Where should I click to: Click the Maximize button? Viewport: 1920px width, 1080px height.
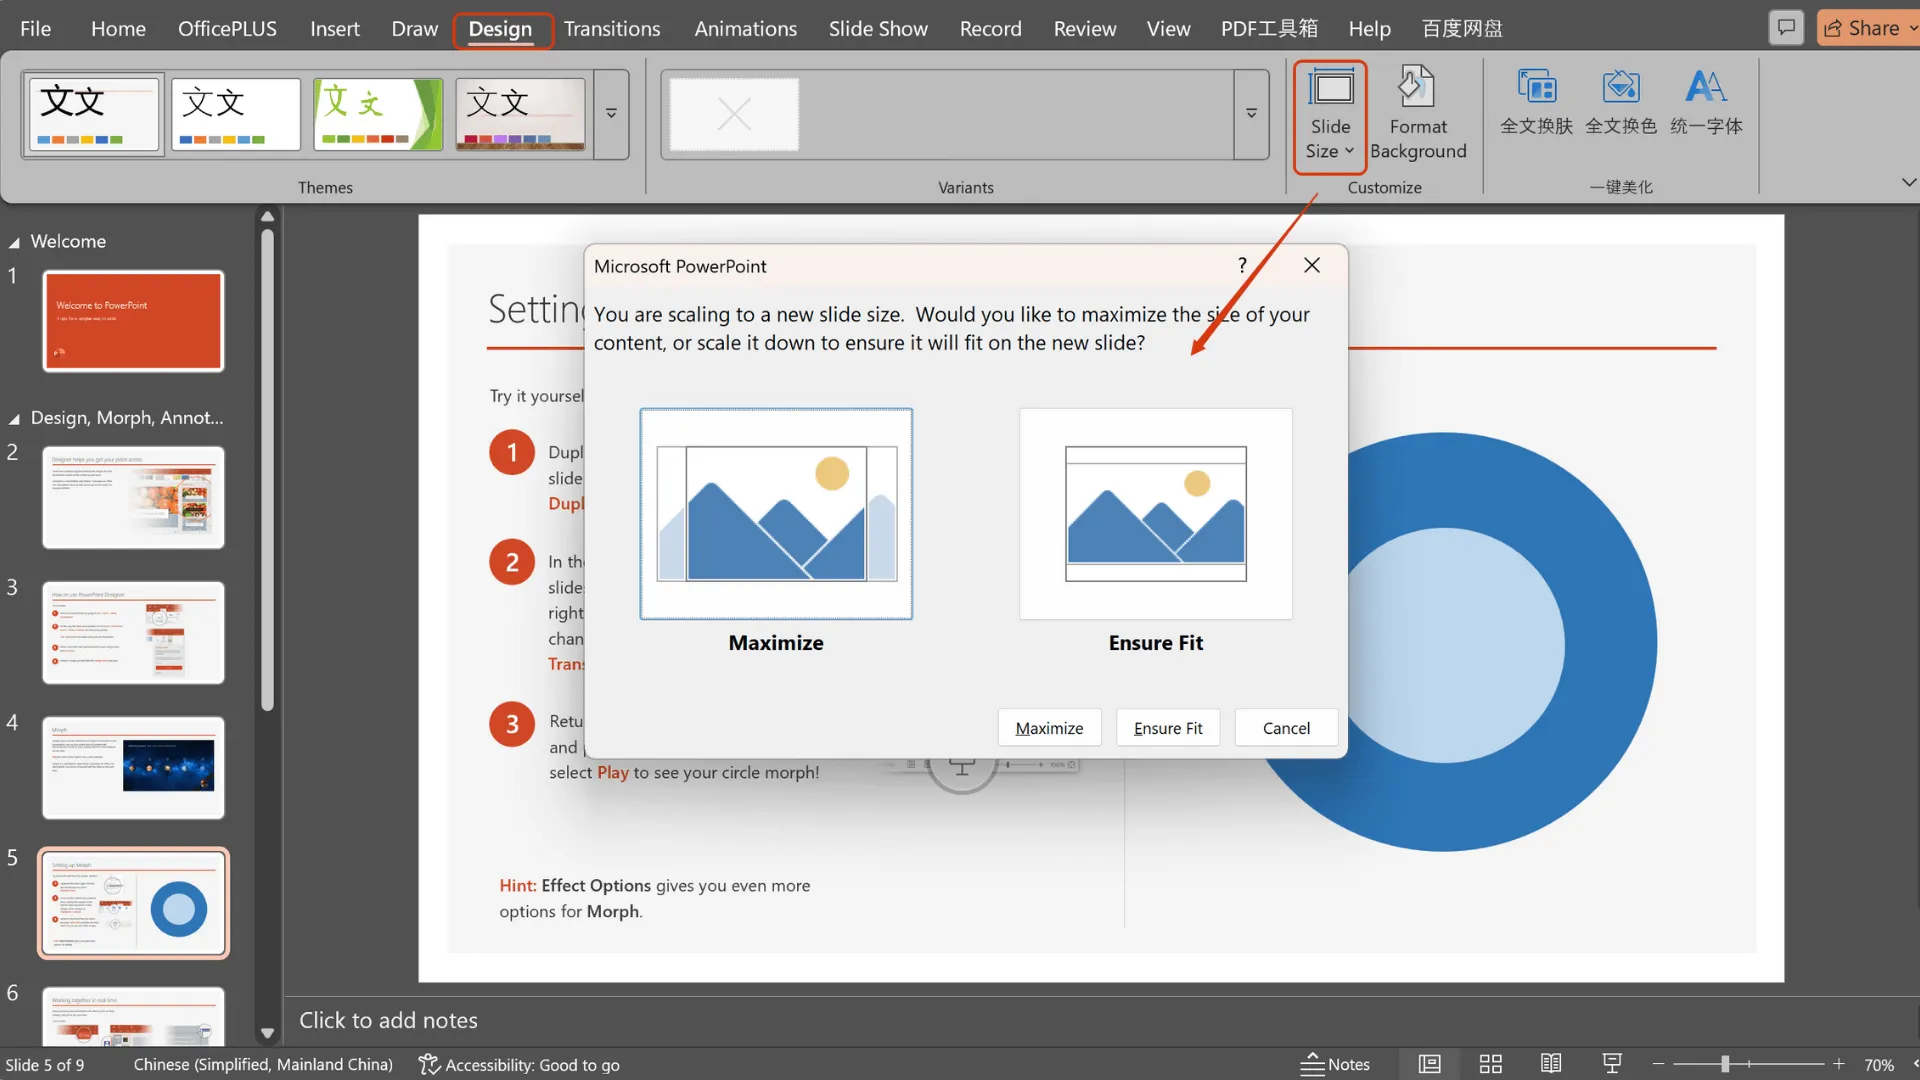(x=1049, y=728)
